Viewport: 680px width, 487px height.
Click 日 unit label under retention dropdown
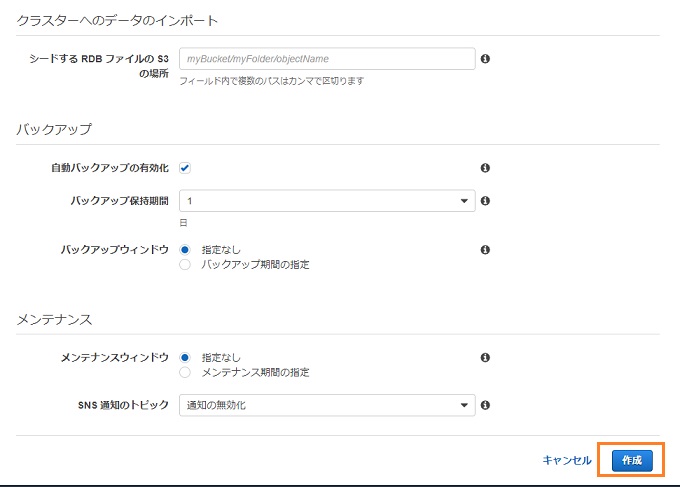click(x=183, y=223)
